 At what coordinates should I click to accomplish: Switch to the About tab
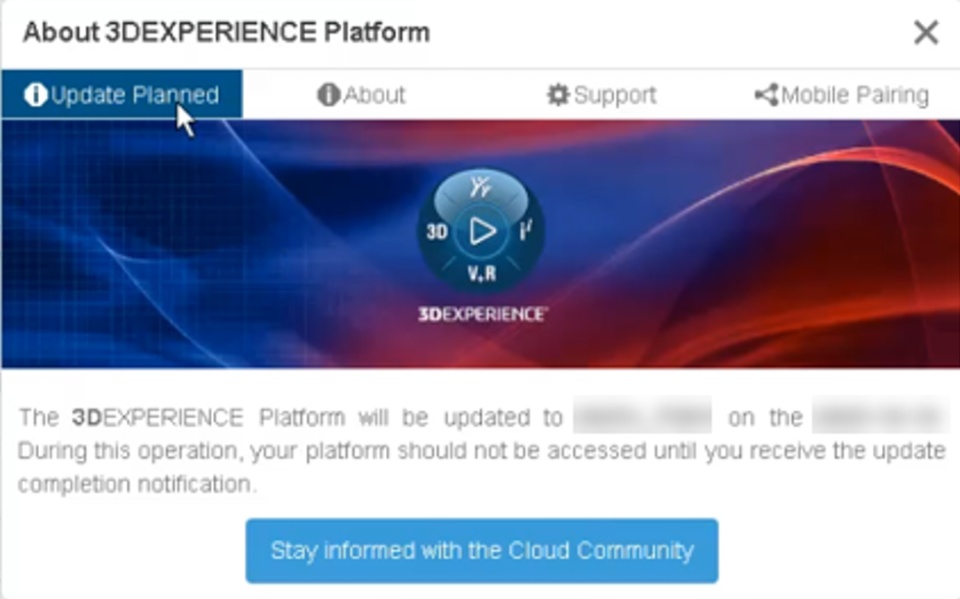point(361,95)
